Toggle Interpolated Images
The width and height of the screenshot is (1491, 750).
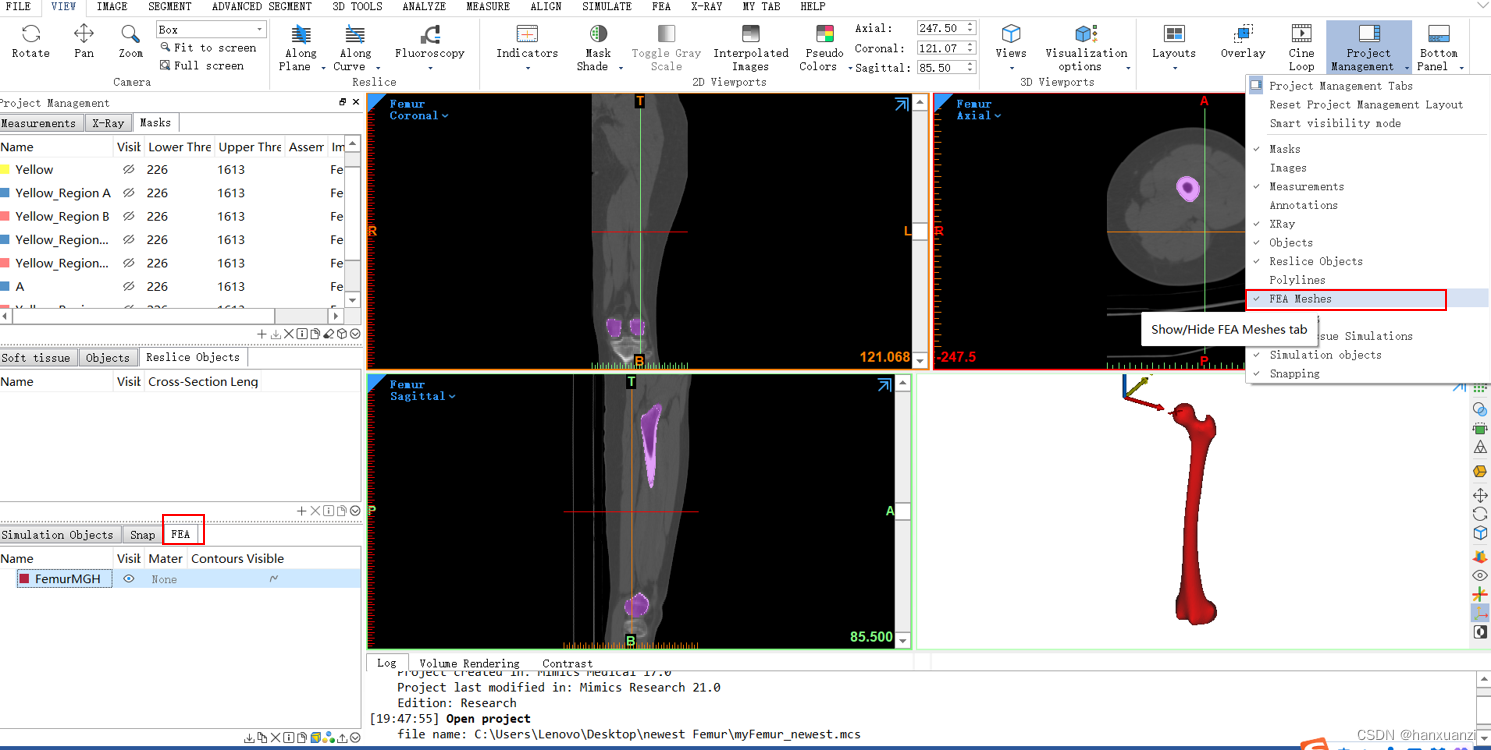pyautogui.click(x=750, y=48)
